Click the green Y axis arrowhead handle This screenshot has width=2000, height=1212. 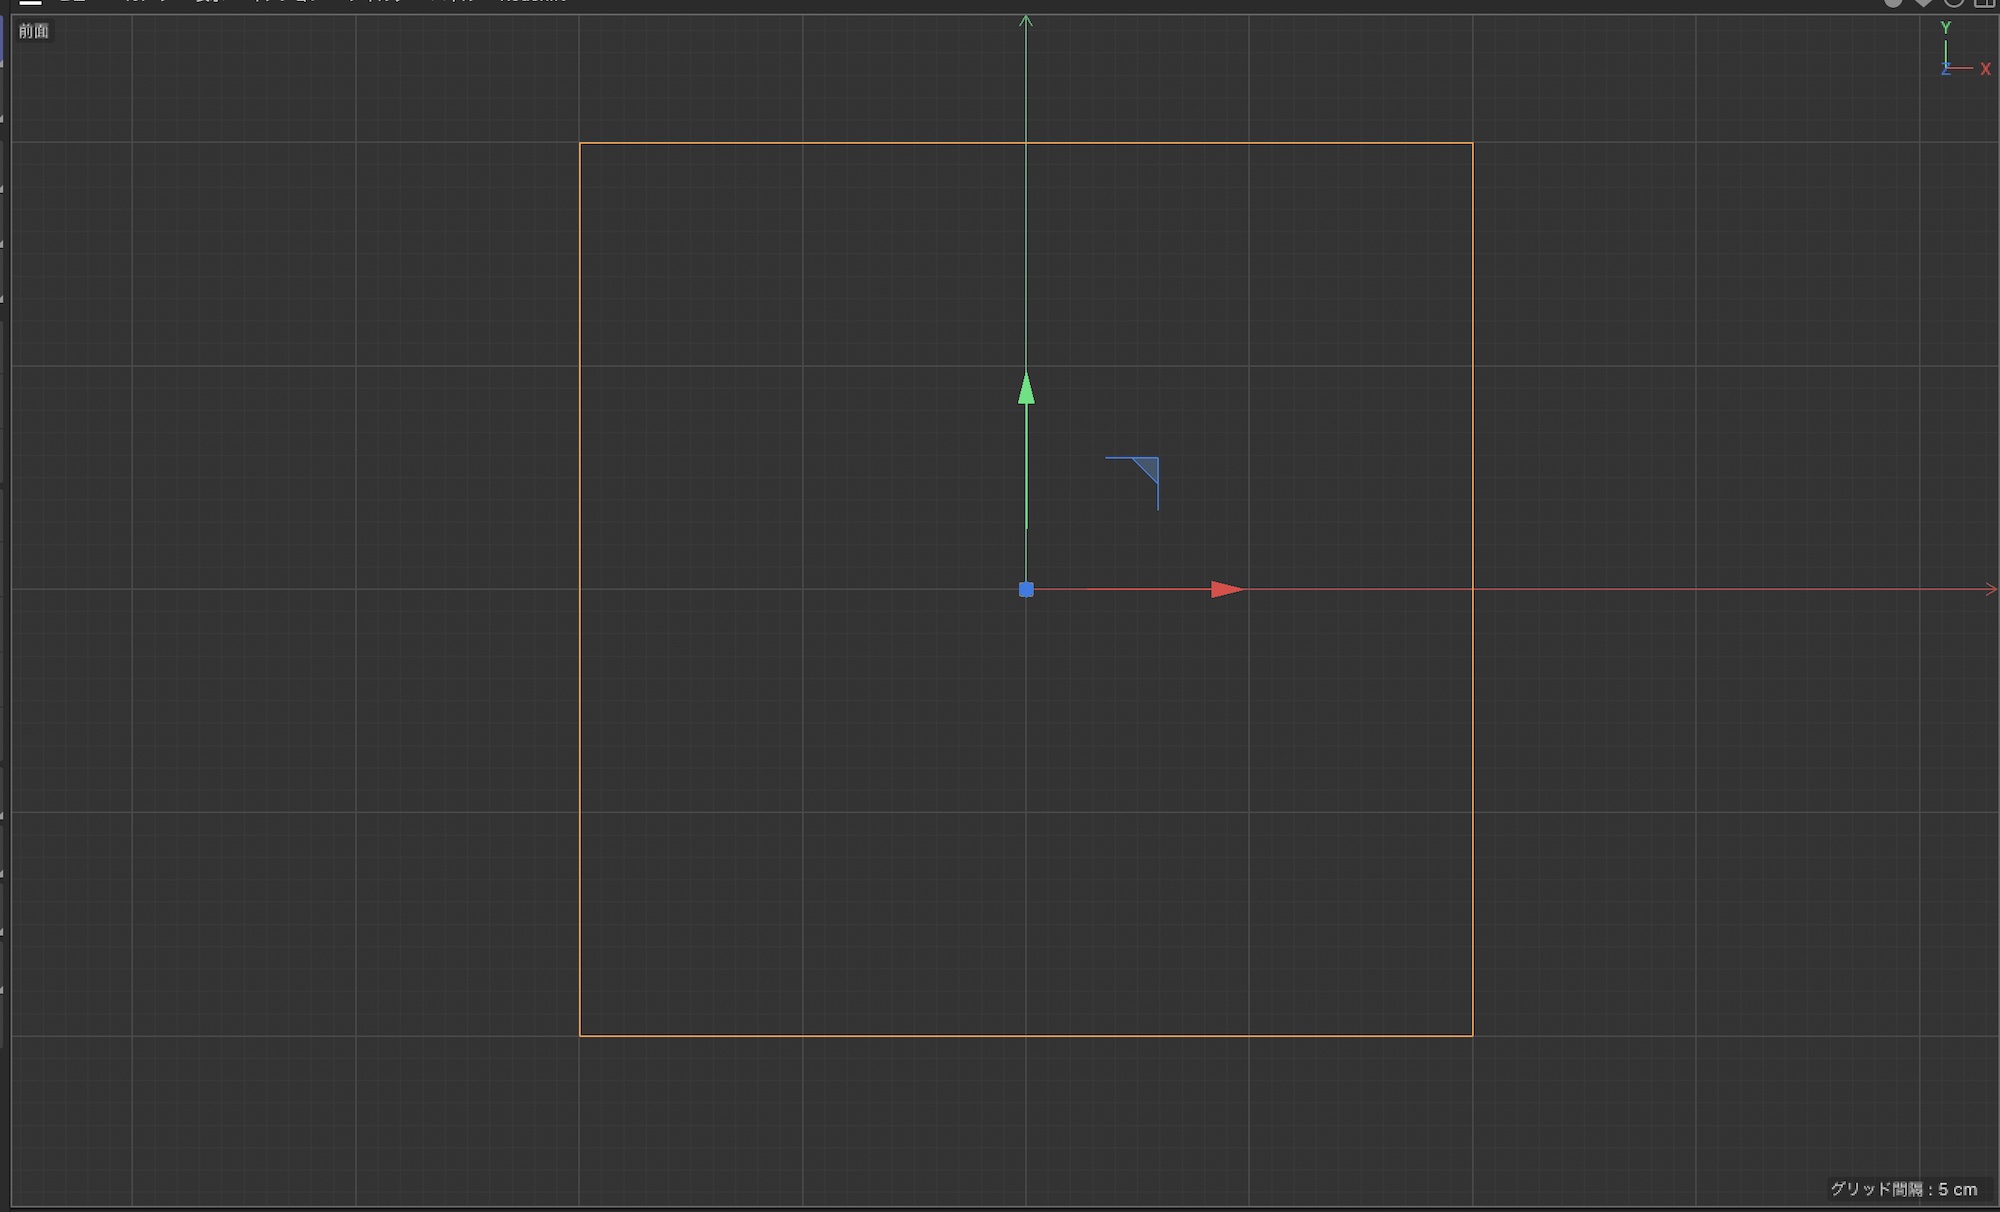1026,389
